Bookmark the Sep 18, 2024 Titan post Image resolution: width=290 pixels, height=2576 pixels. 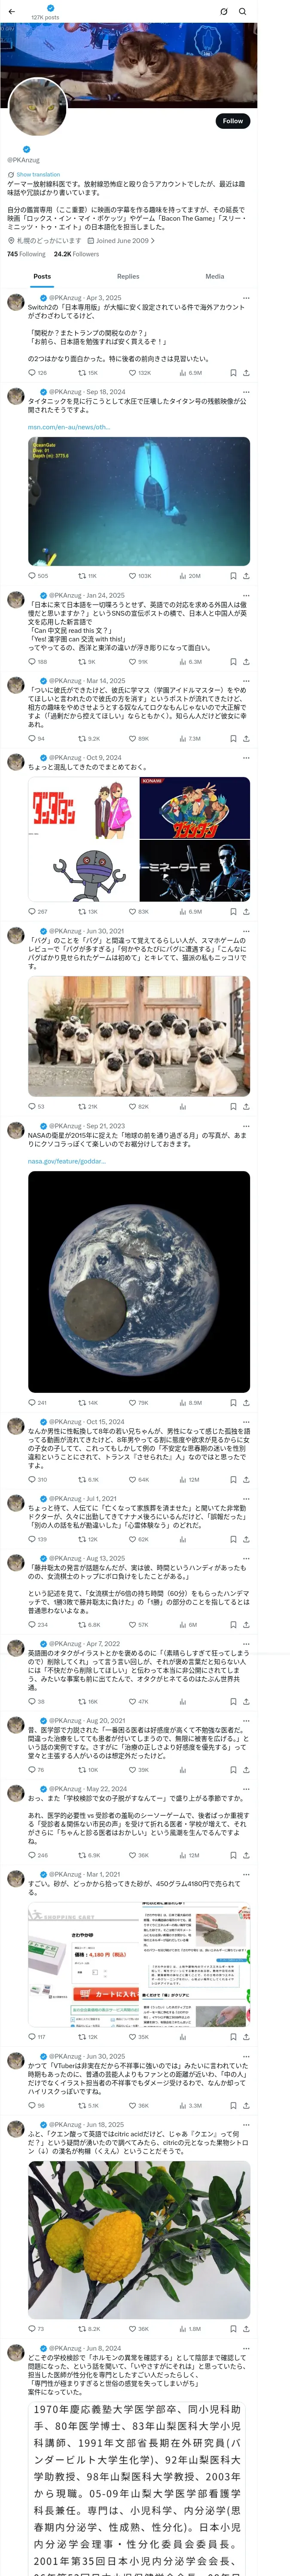(x=233, y=576)
